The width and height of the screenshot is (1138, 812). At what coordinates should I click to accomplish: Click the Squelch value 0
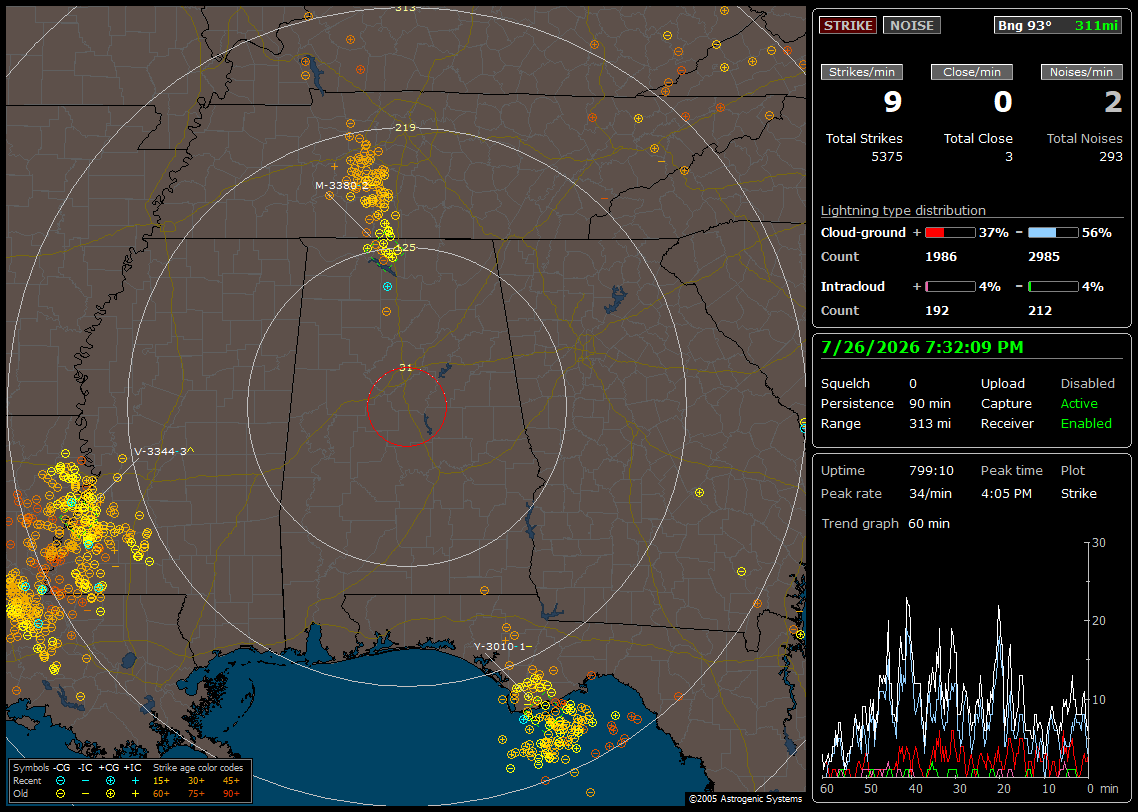[x=913, y=384]
